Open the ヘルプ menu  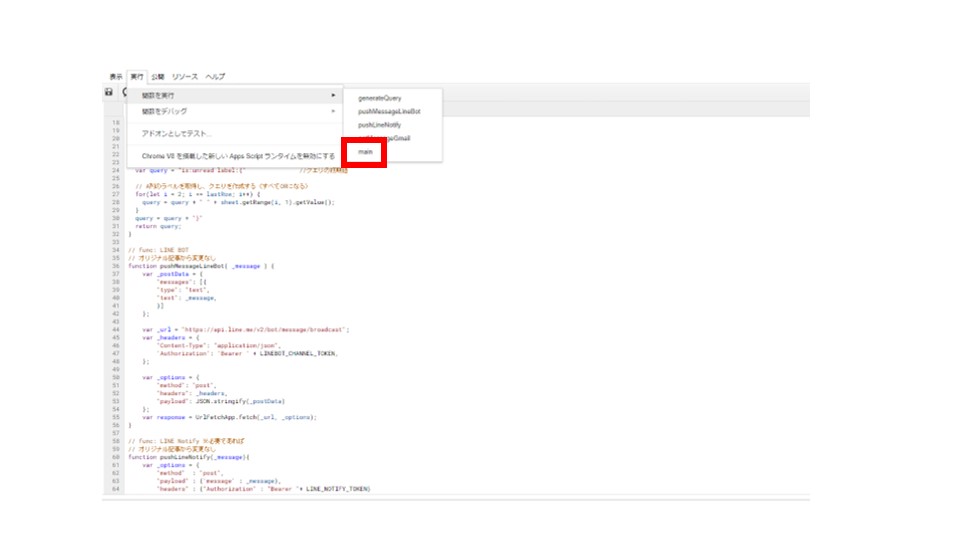pyautogui.click(x=215, y=77)
